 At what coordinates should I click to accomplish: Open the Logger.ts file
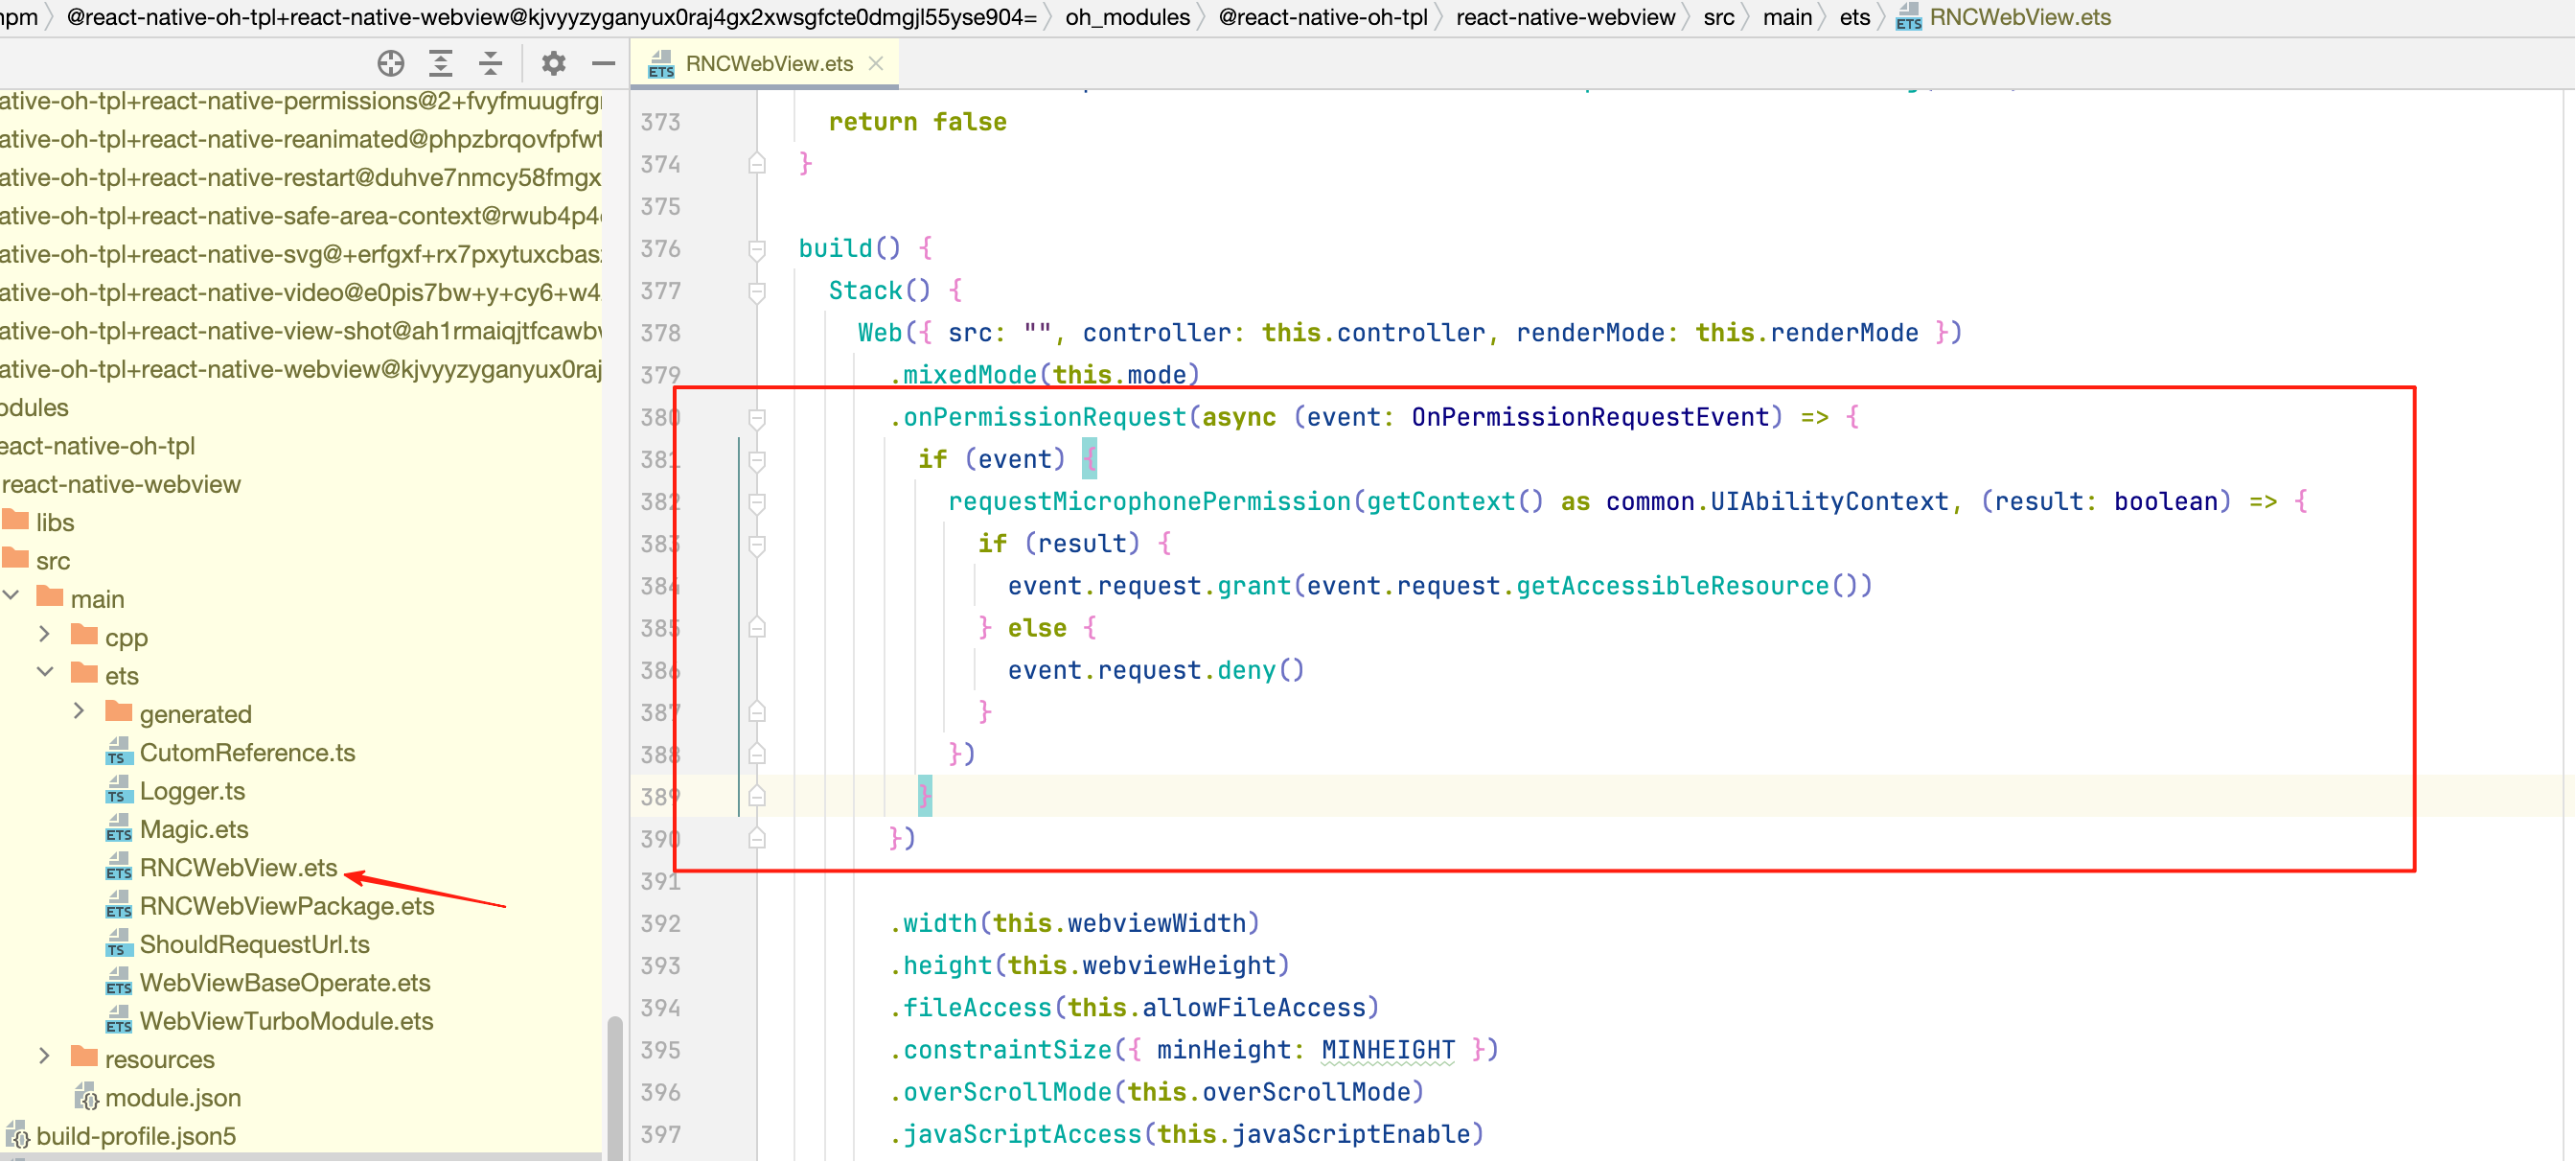tap(192, 791)
